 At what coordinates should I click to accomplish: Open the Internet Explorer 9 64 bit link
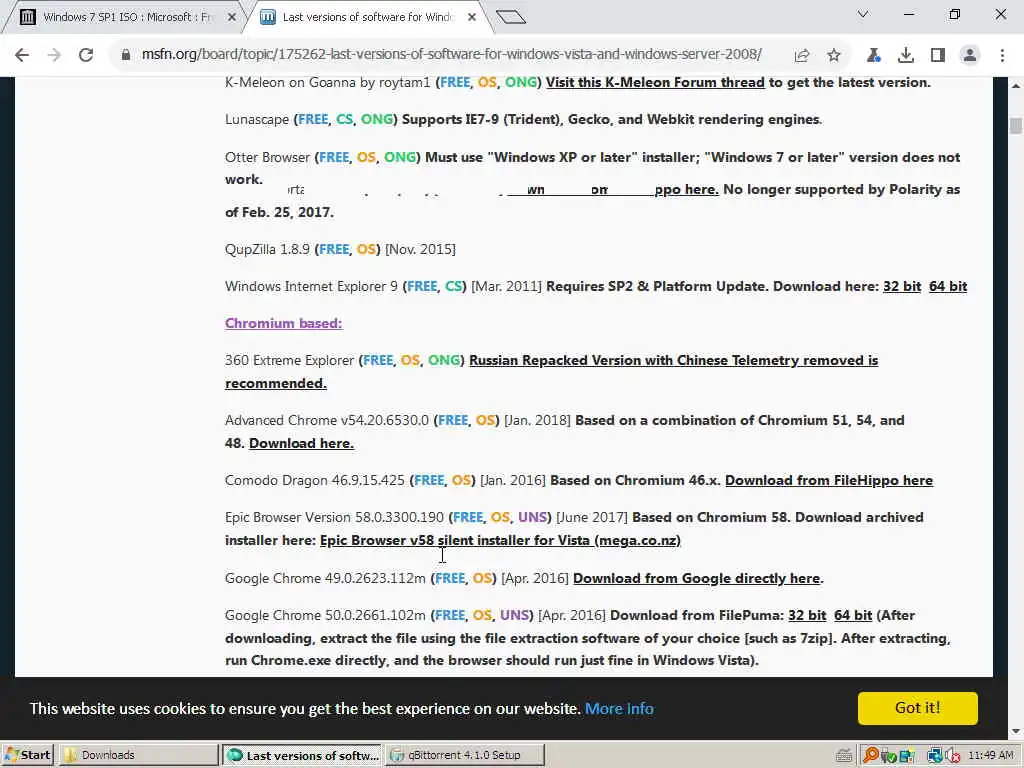point(948,286)
